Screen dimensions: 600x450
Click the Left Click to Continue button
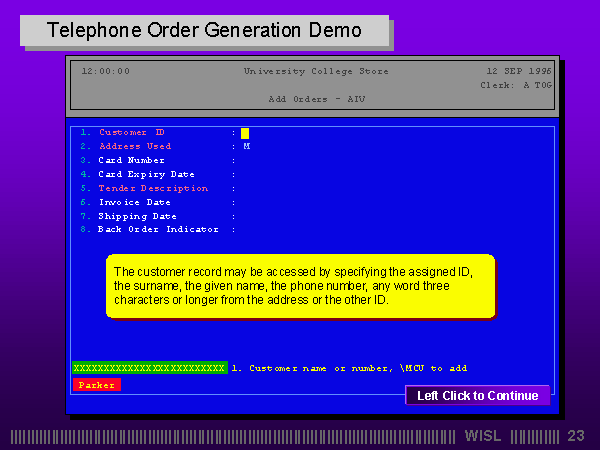[x=477, y=396]
